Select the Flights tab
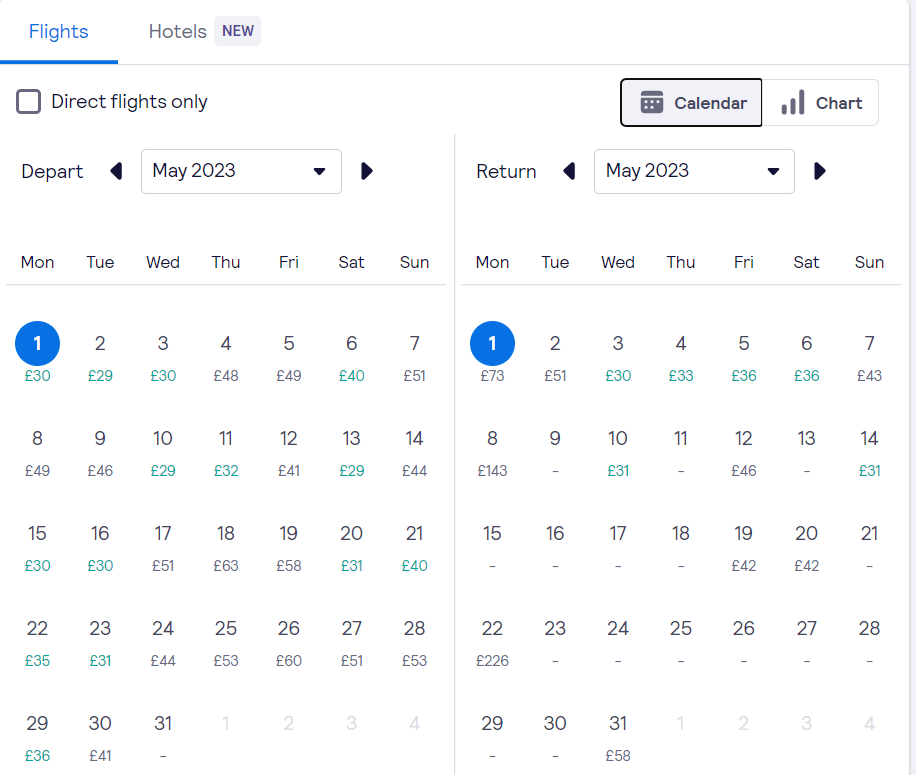Image resolution: width=916 pixels, height=775 pixels. [x=59, y=31]
